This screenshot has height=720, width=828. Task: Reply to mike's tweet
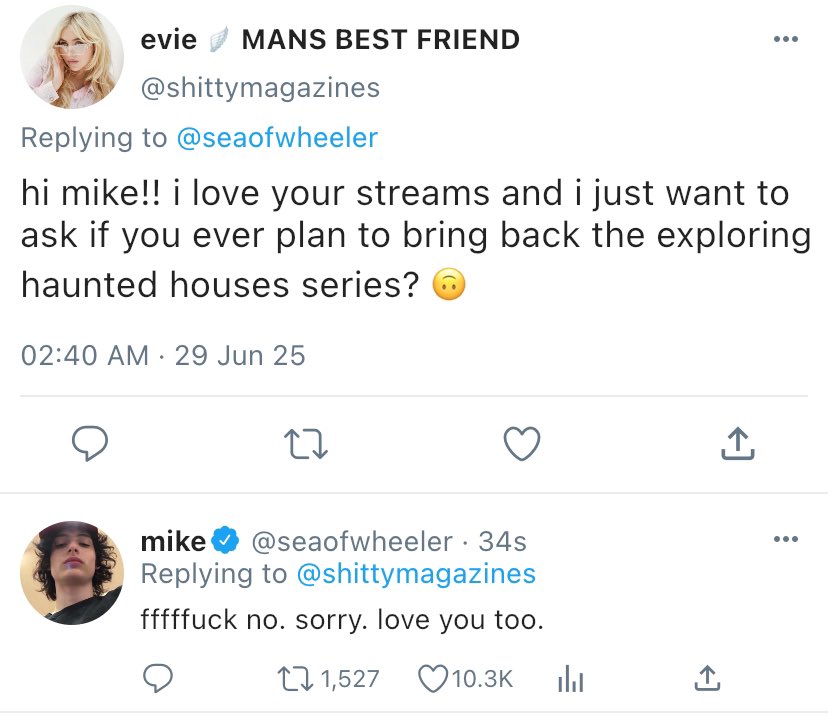(x=159, y=678)
